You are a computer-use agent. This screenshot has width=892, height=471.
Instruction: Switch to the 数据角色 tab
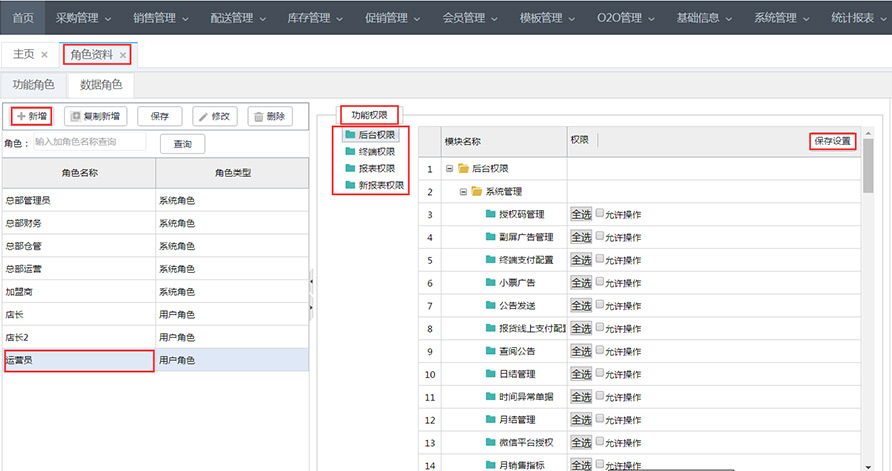[x=101, y=85]
